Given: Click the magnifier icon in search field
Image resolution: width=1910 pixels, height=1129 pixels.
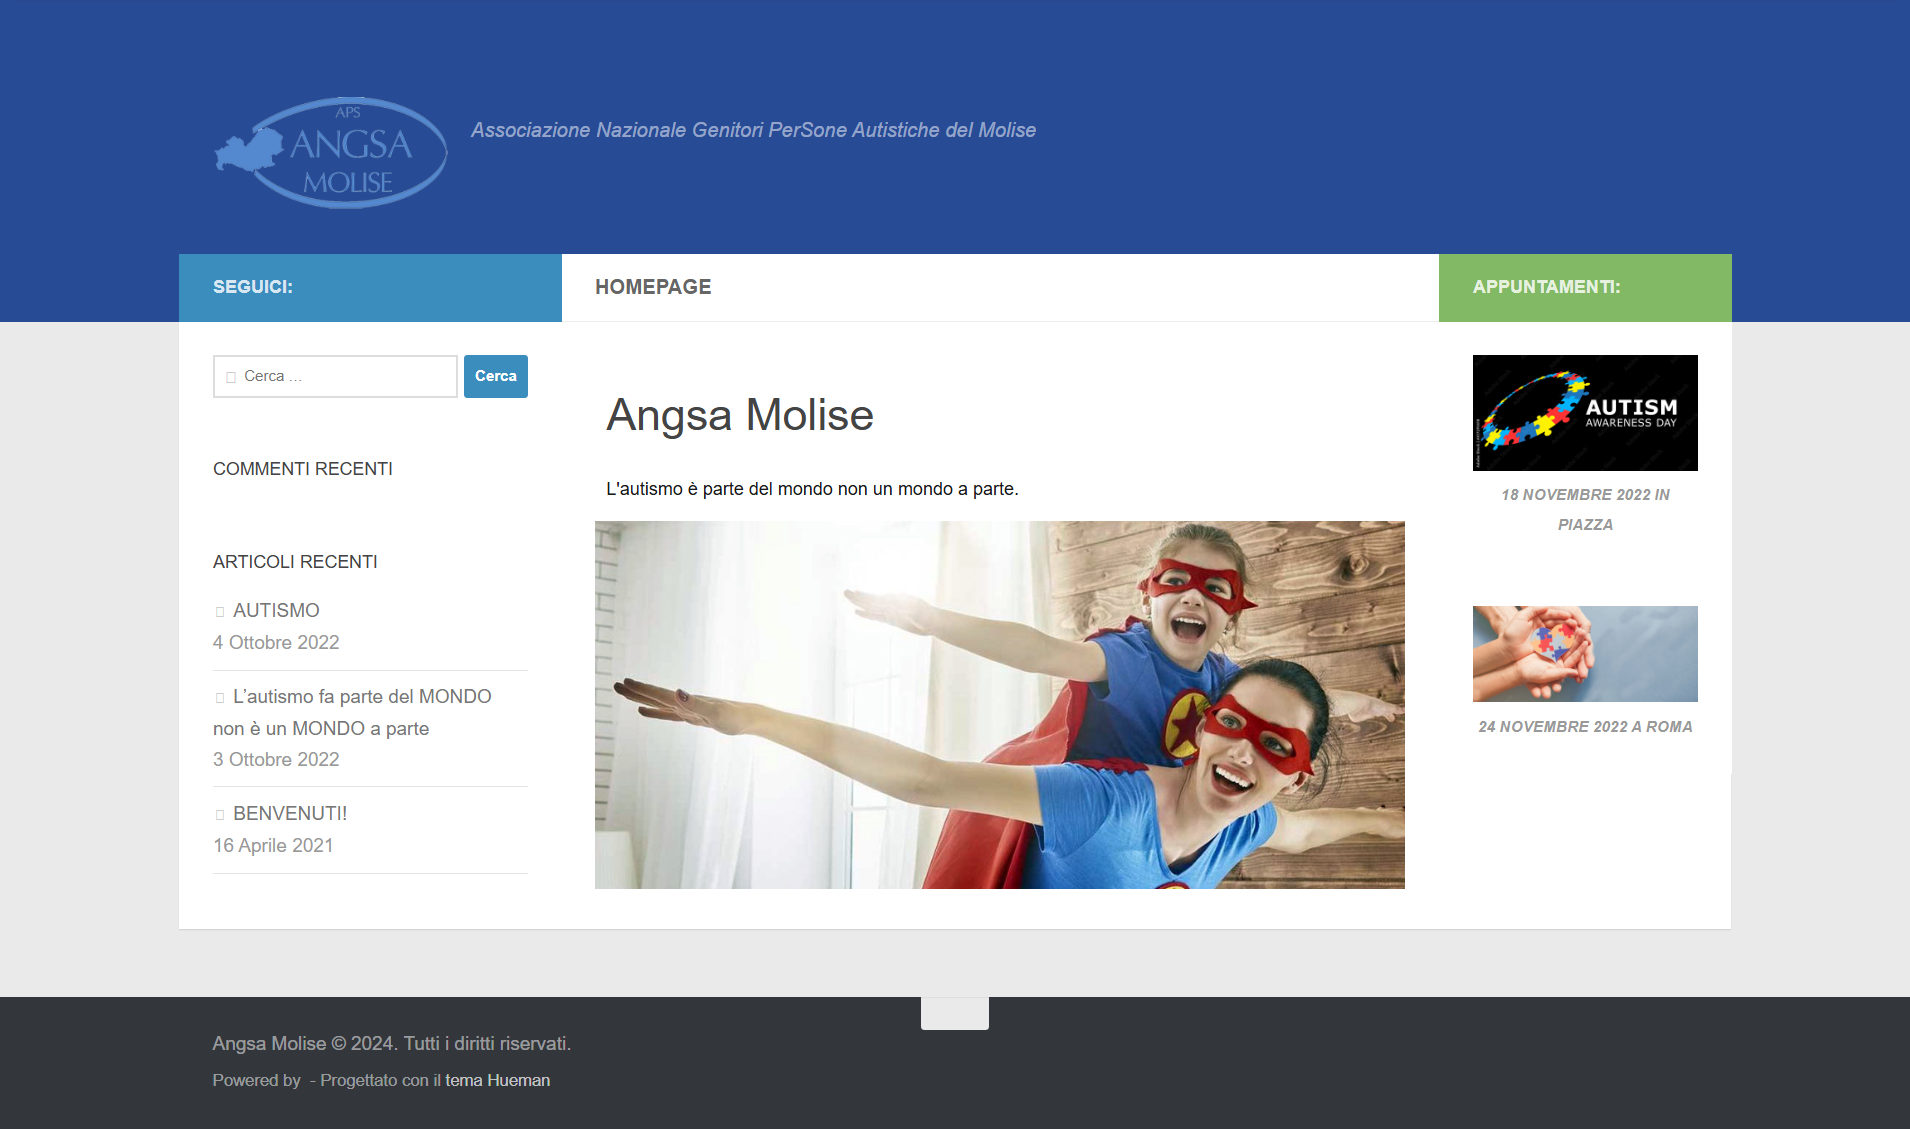Looking at the screenshot, I should pyautogui.click(x=230, y=376).
